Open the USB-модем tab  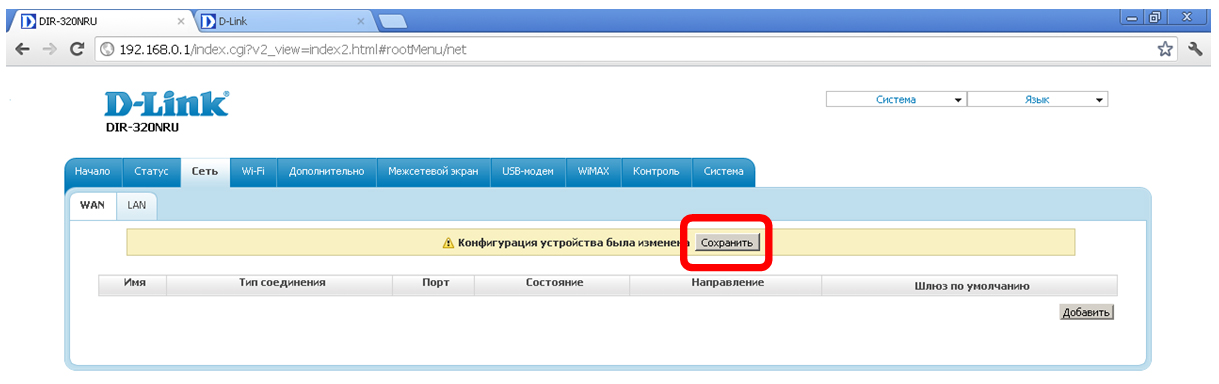point(528,172)
